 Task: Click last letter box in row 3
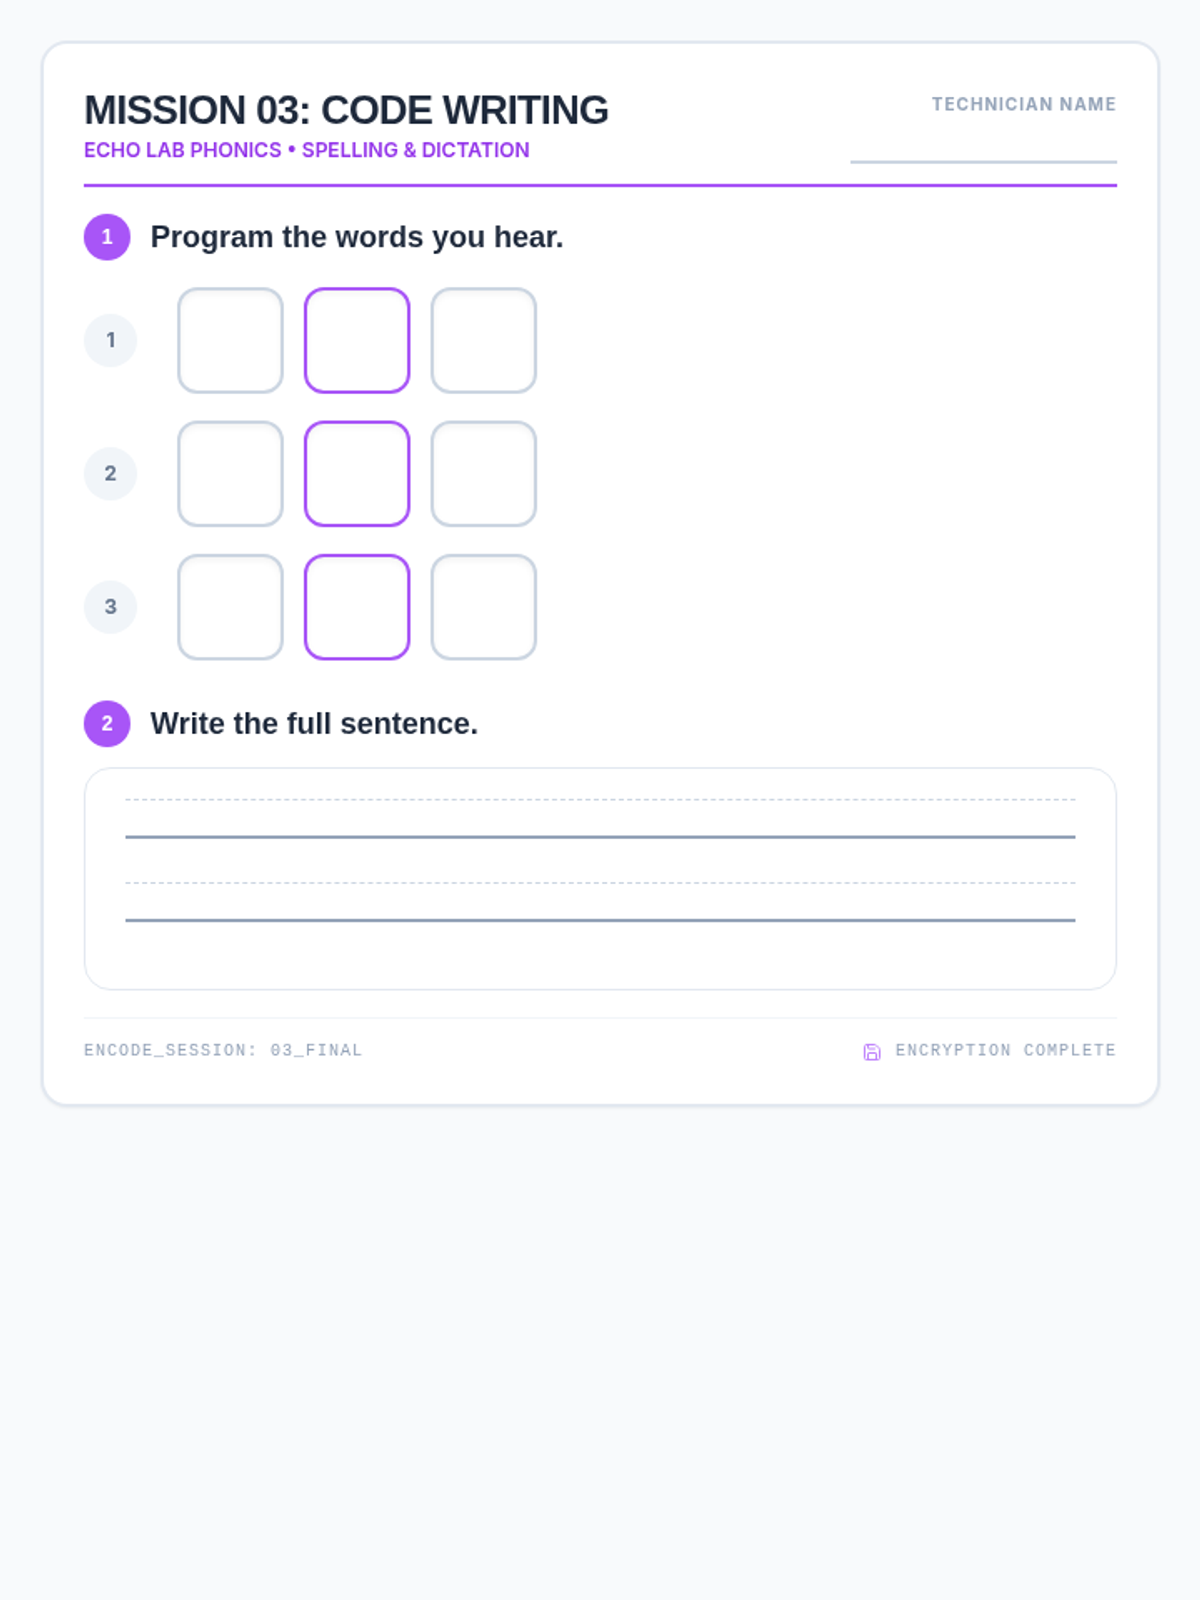point(484,607)
